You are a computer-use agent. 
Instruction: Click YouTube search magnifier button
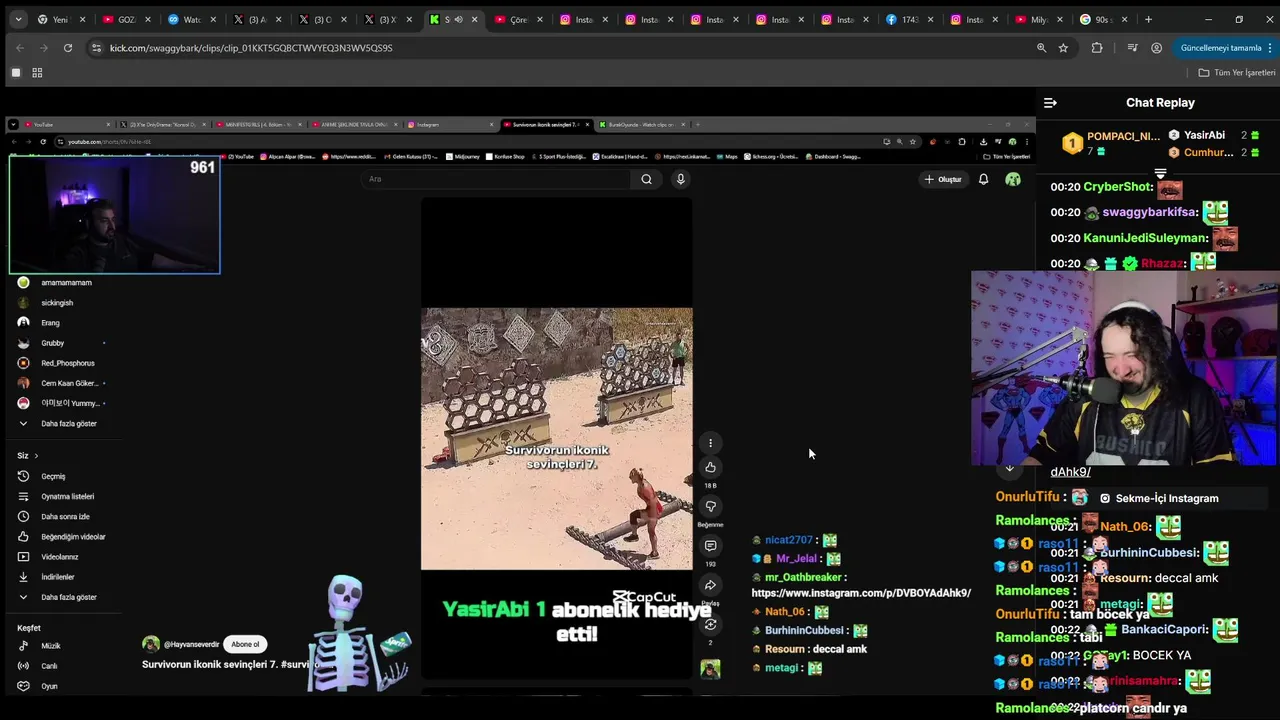[646, 179]
